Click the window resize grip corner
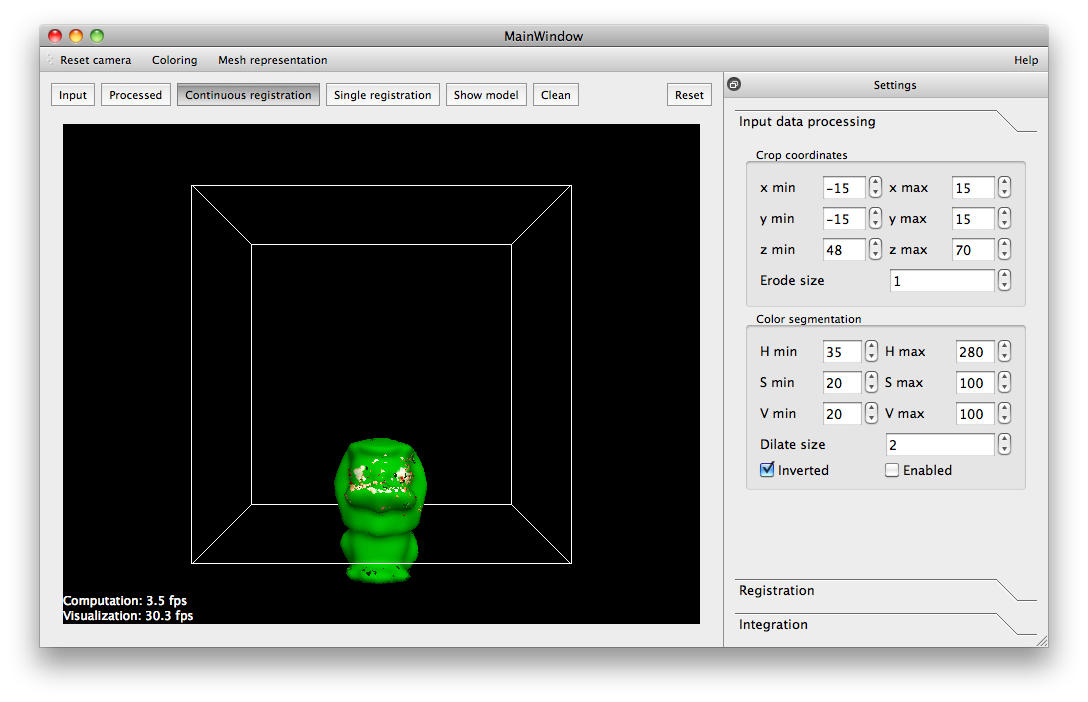This screenshot has height=702, width=1088. [x=1042, y=641]
